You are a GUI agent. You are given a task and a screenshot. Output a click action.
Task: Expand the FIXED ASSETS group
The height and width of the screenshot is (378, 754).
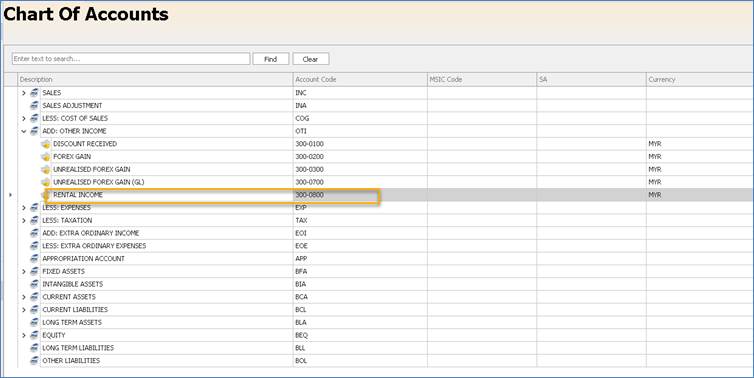(24, 271)
